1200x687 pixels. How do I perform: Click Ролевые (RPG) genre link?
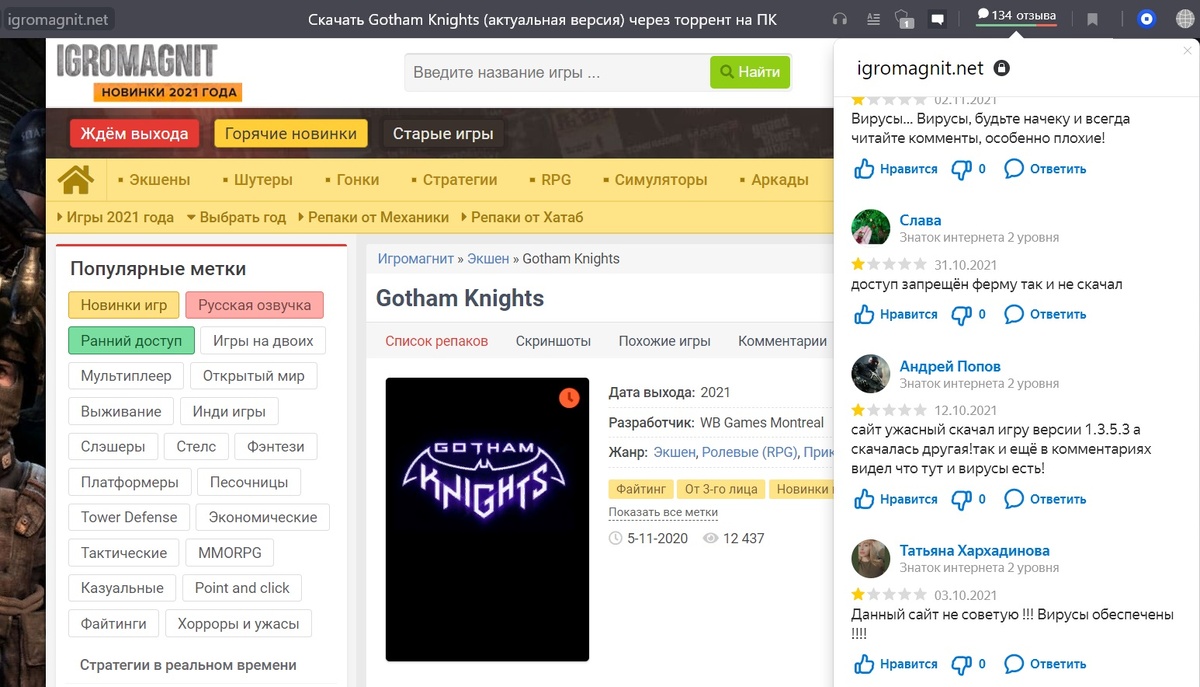[x=748, y=452]
